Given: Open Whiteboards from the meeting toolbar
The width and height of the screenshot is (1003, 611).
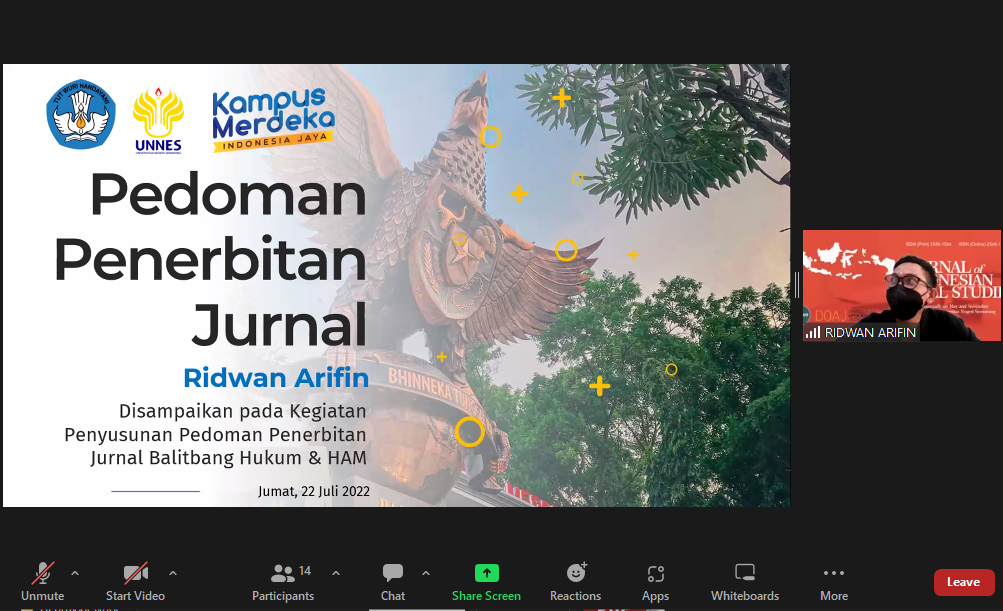Looking at the screenshot, I should click(744, 580).
